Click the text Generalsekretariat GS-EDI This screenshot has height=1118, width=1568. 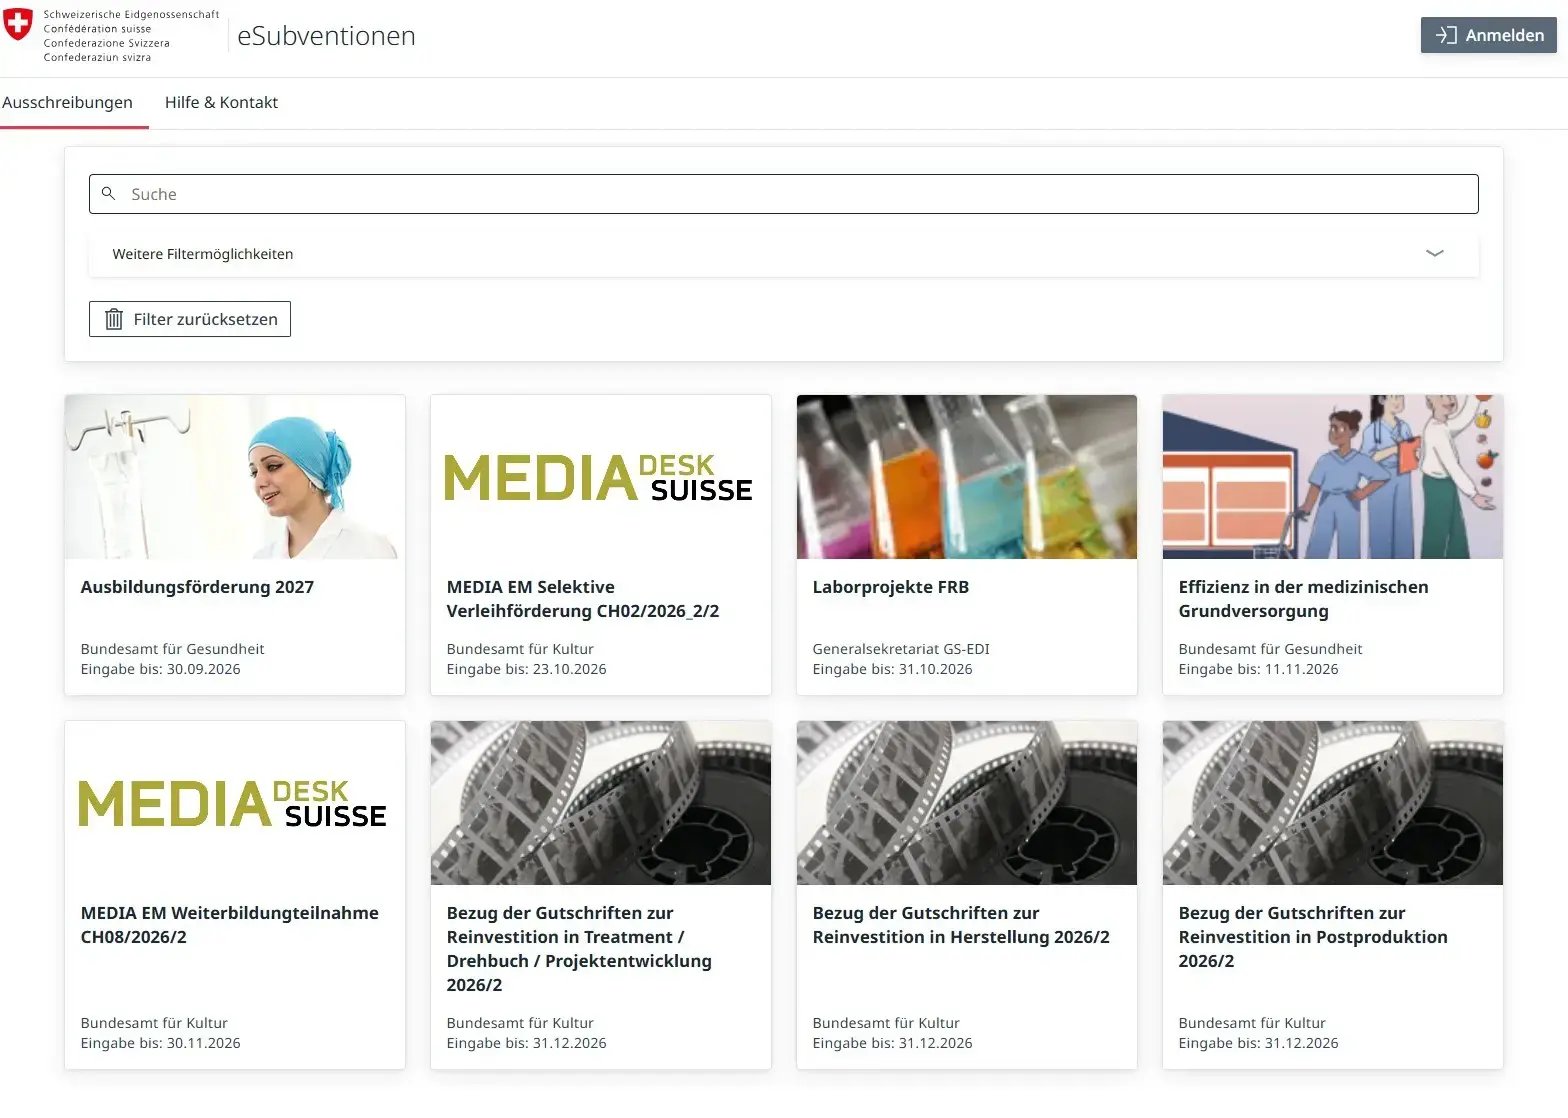901,649
